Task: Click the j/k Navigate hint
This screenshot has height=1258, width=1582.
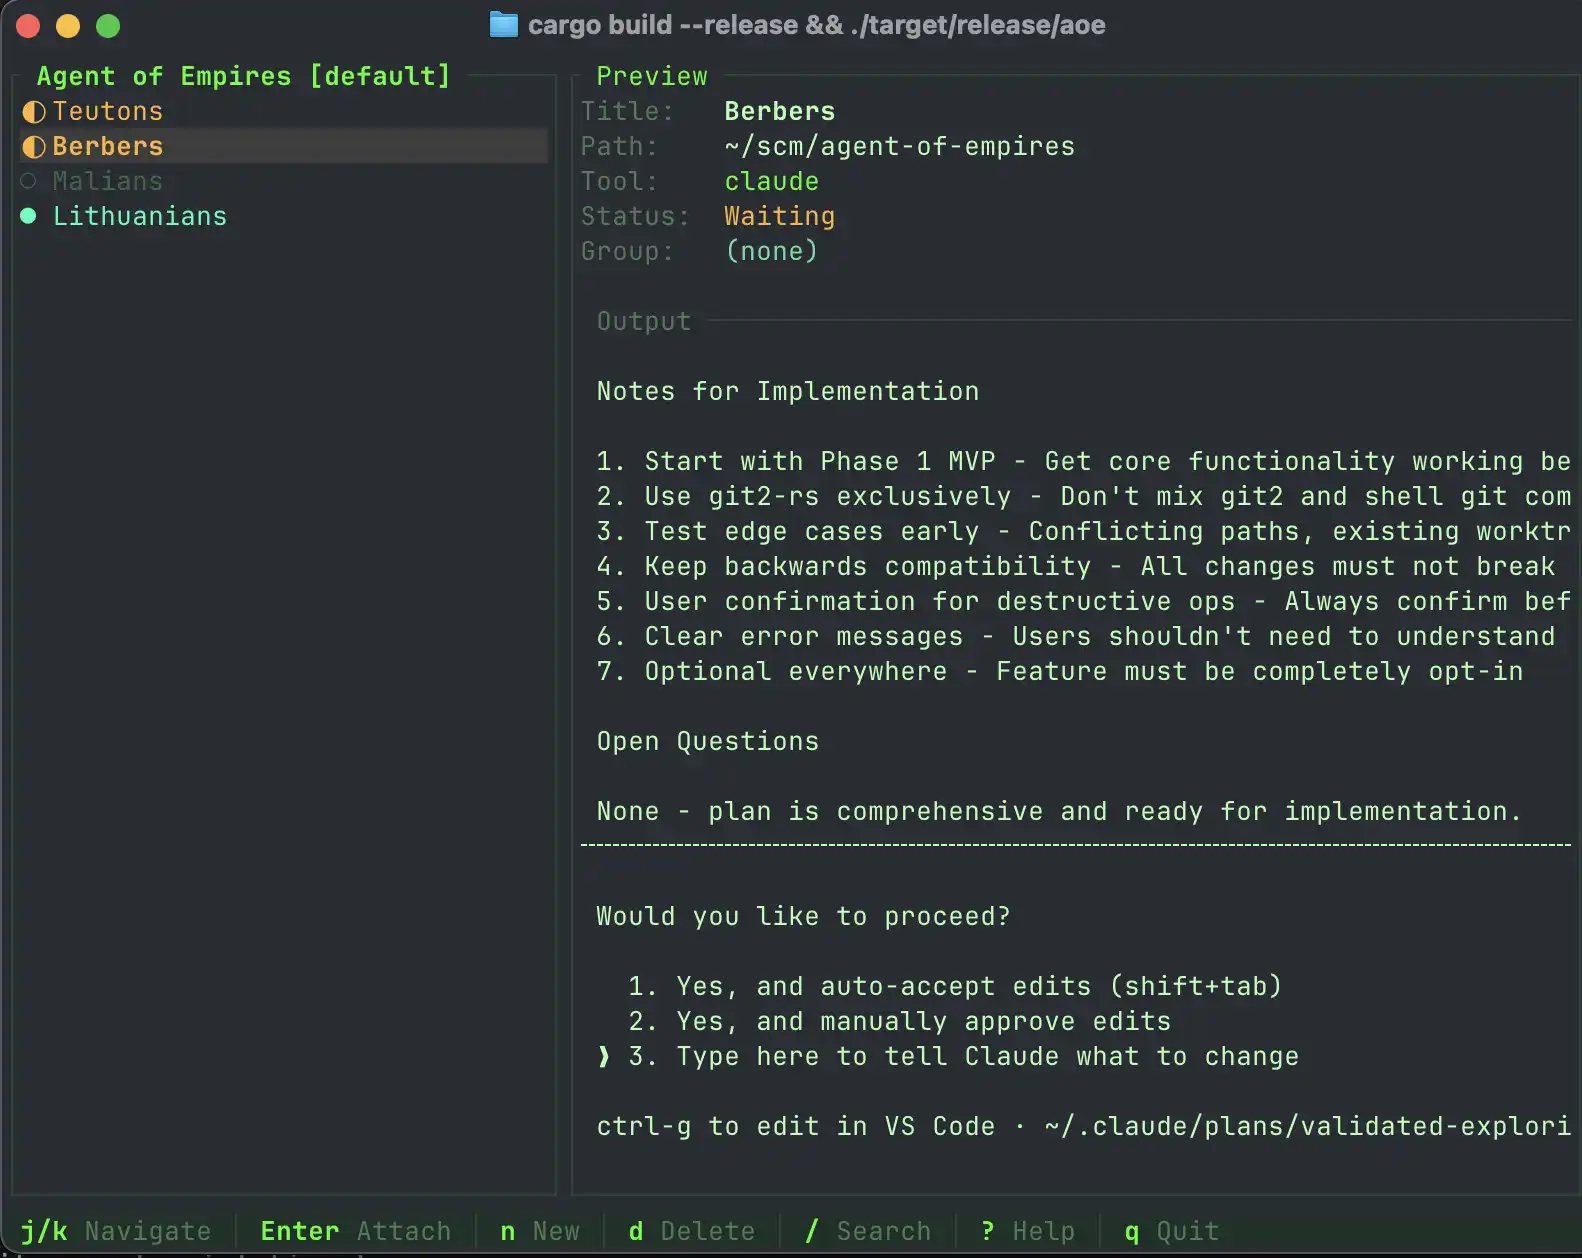Action: click(116, 1231)
